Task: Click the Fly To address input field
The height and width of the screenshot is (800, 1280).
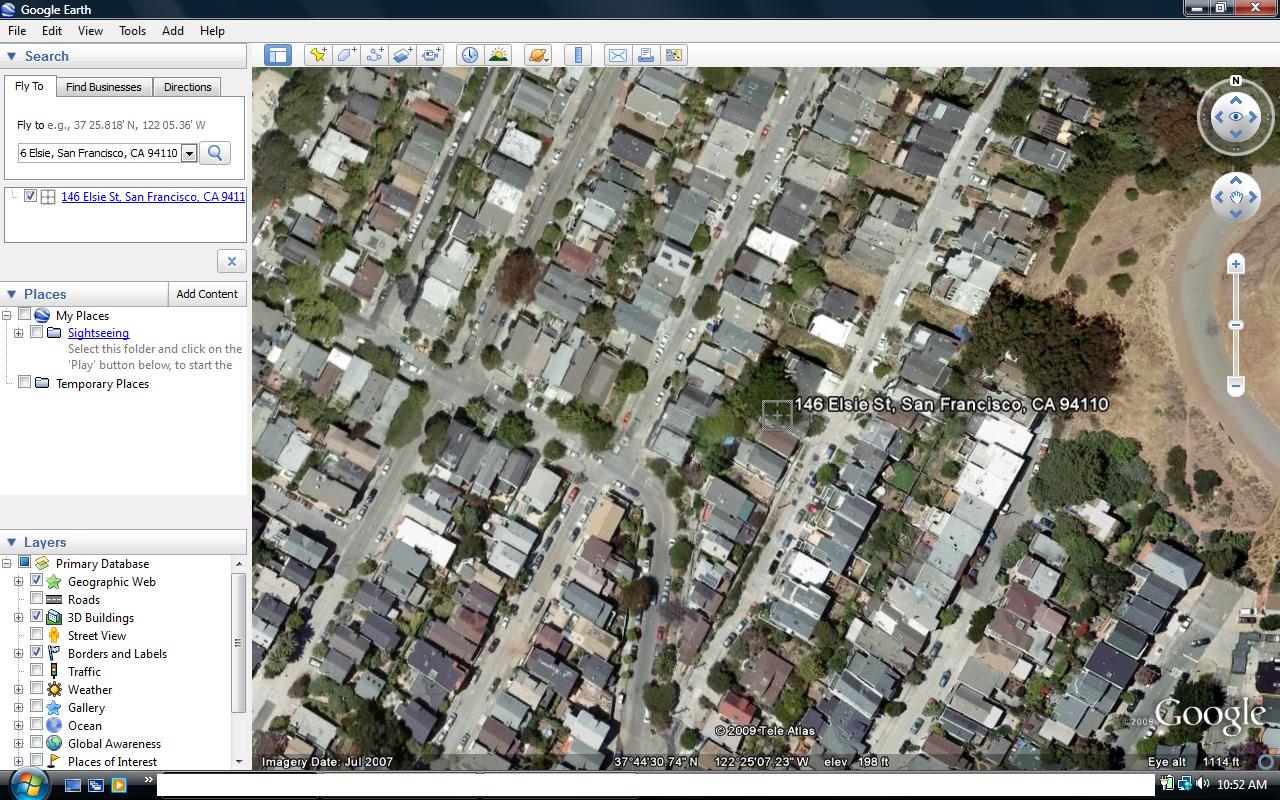Action: (100, 154)
